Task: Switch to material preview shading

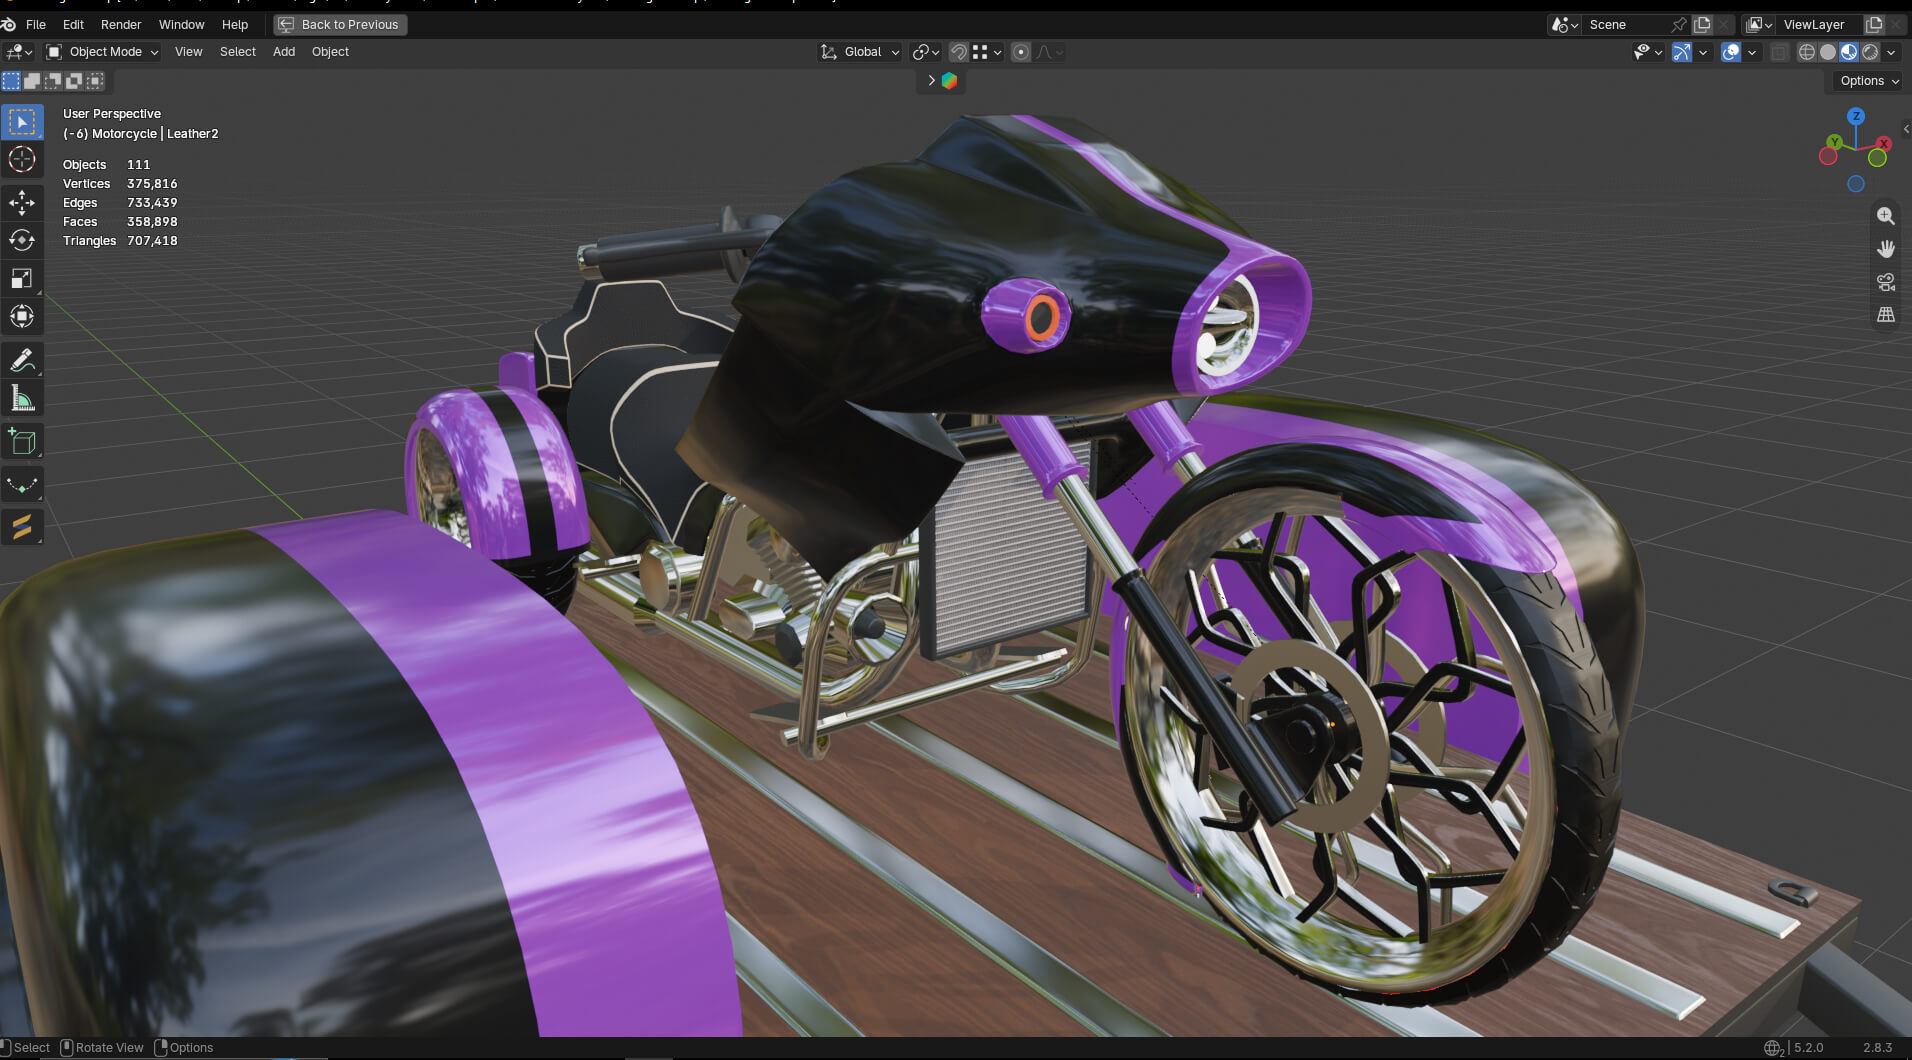Action: [1849, 52]
